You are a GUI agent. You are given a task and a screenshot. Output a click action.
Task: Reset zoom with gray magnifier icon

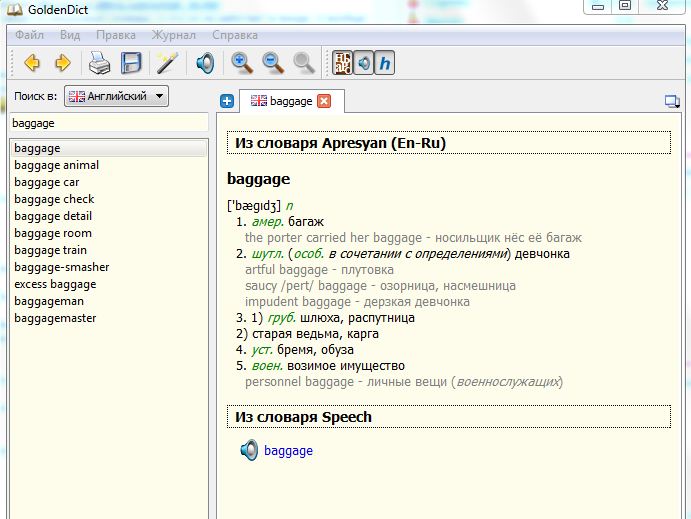304,63
